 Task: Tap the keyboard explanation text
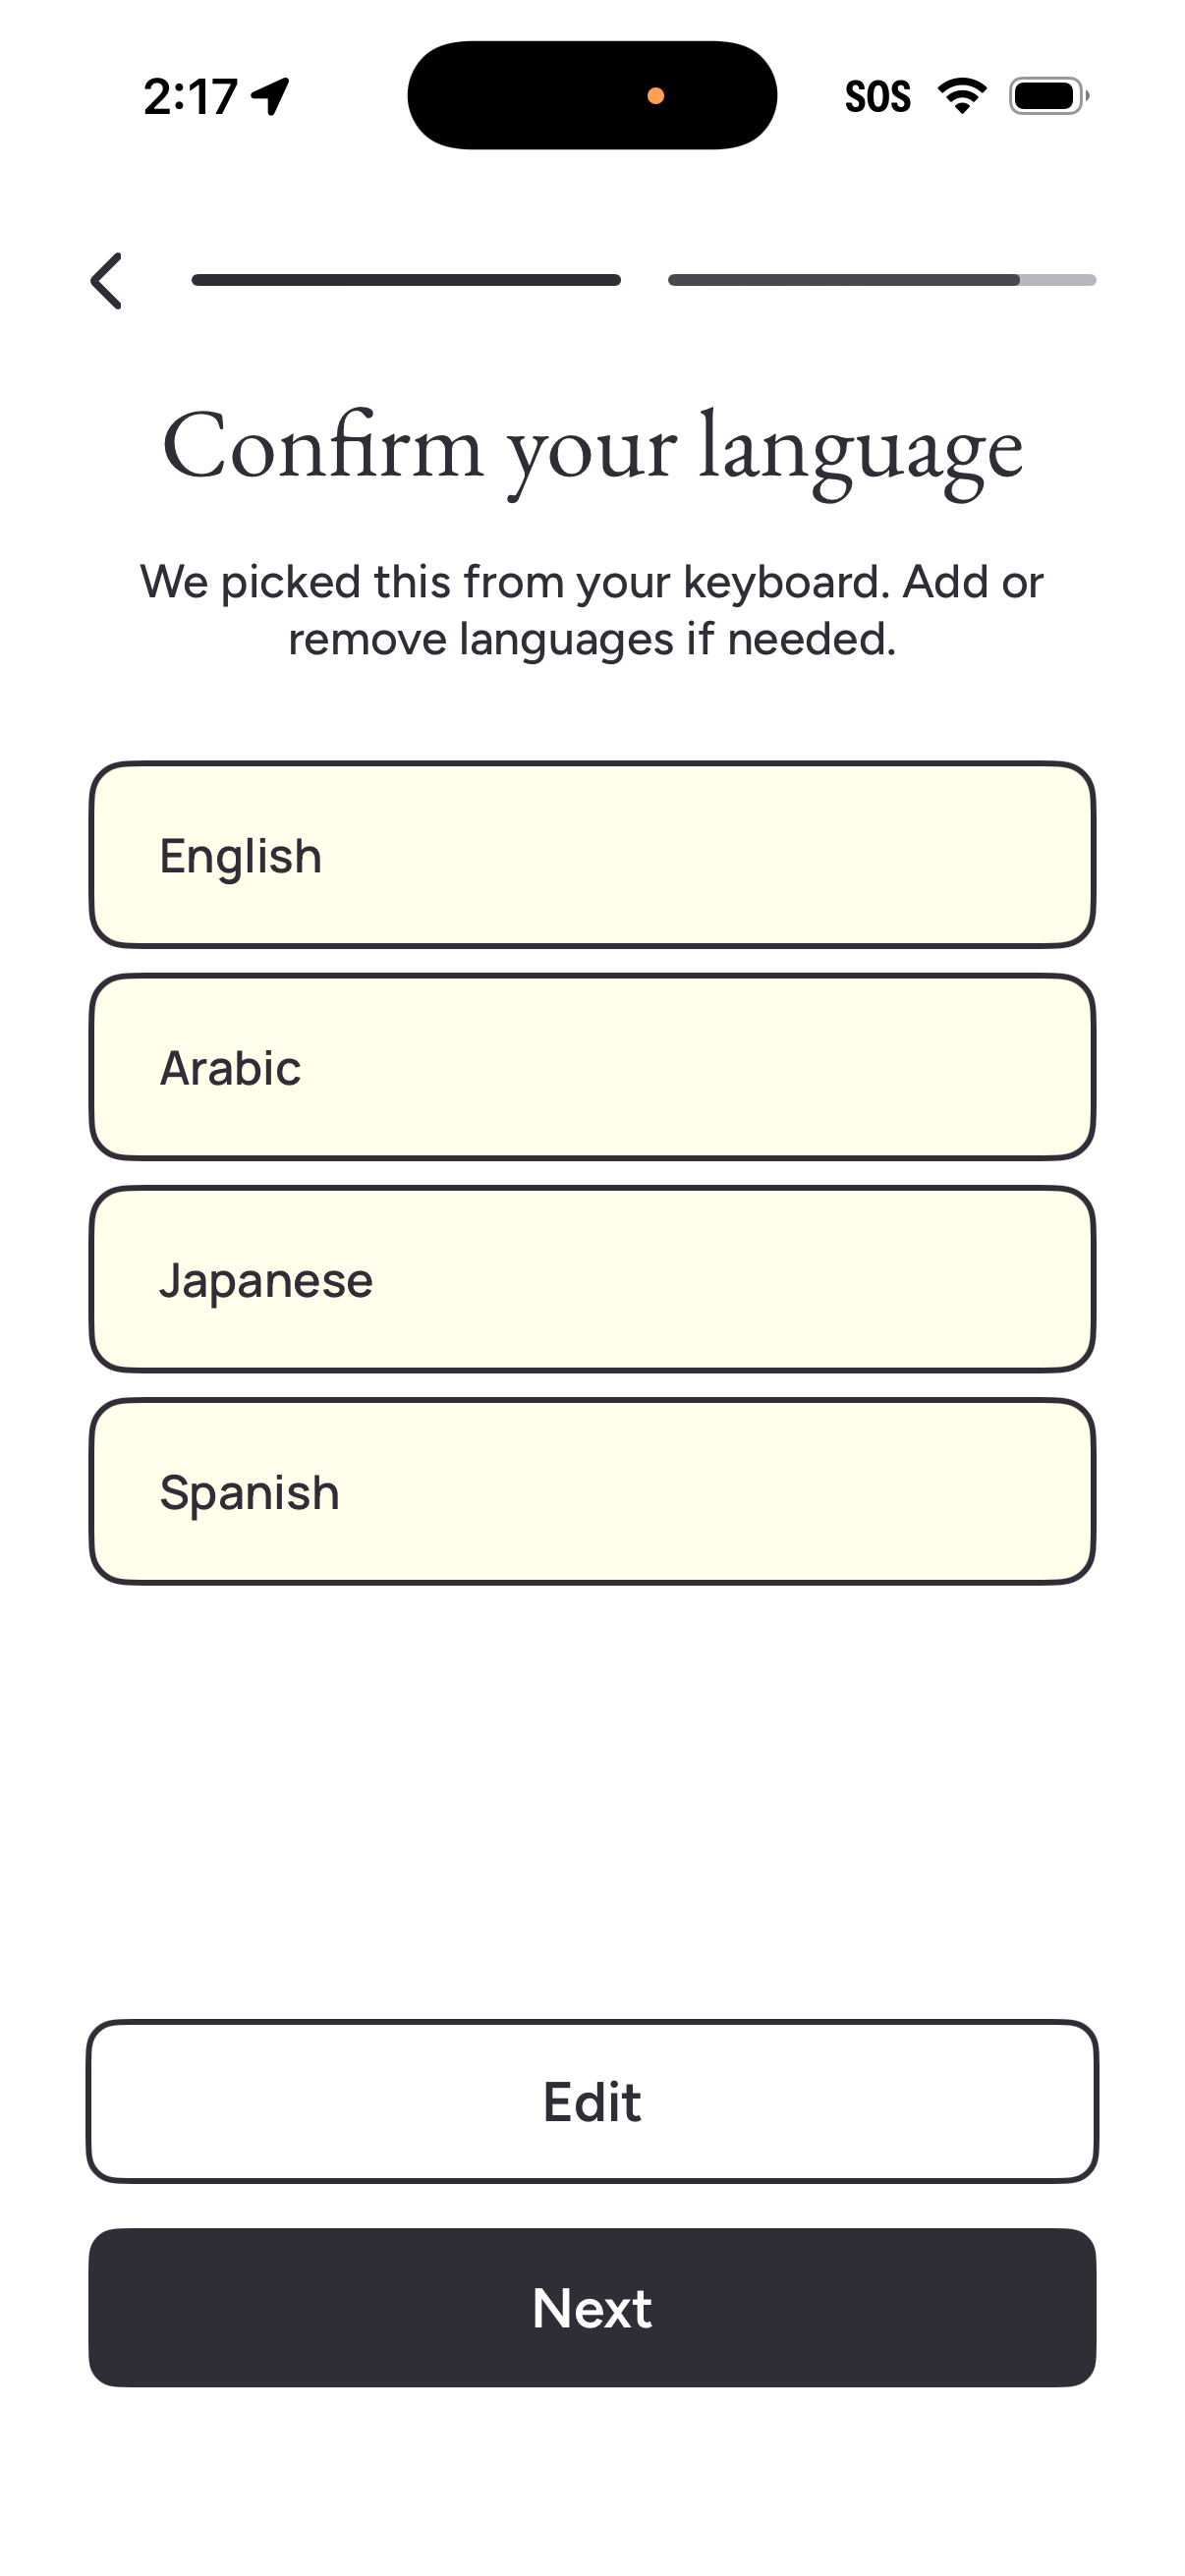593,608
